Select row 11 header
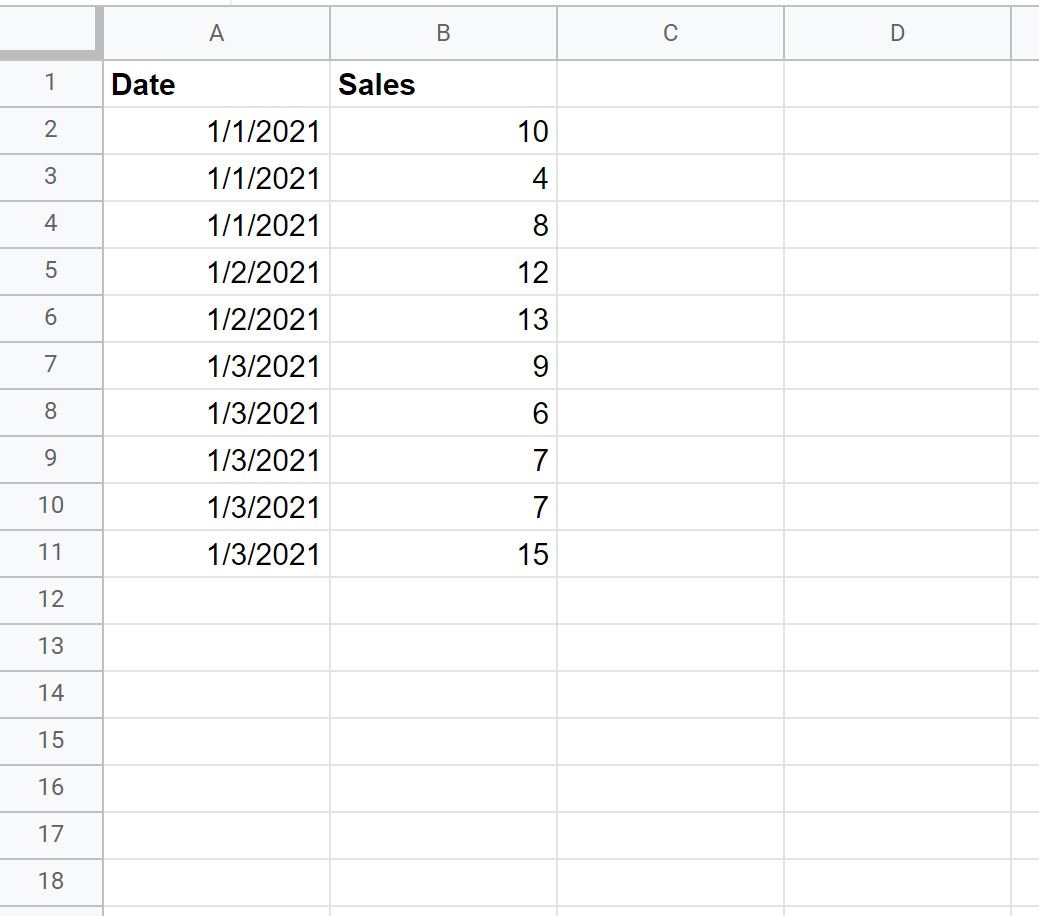The image size is (1039, 916). (51, 553)
